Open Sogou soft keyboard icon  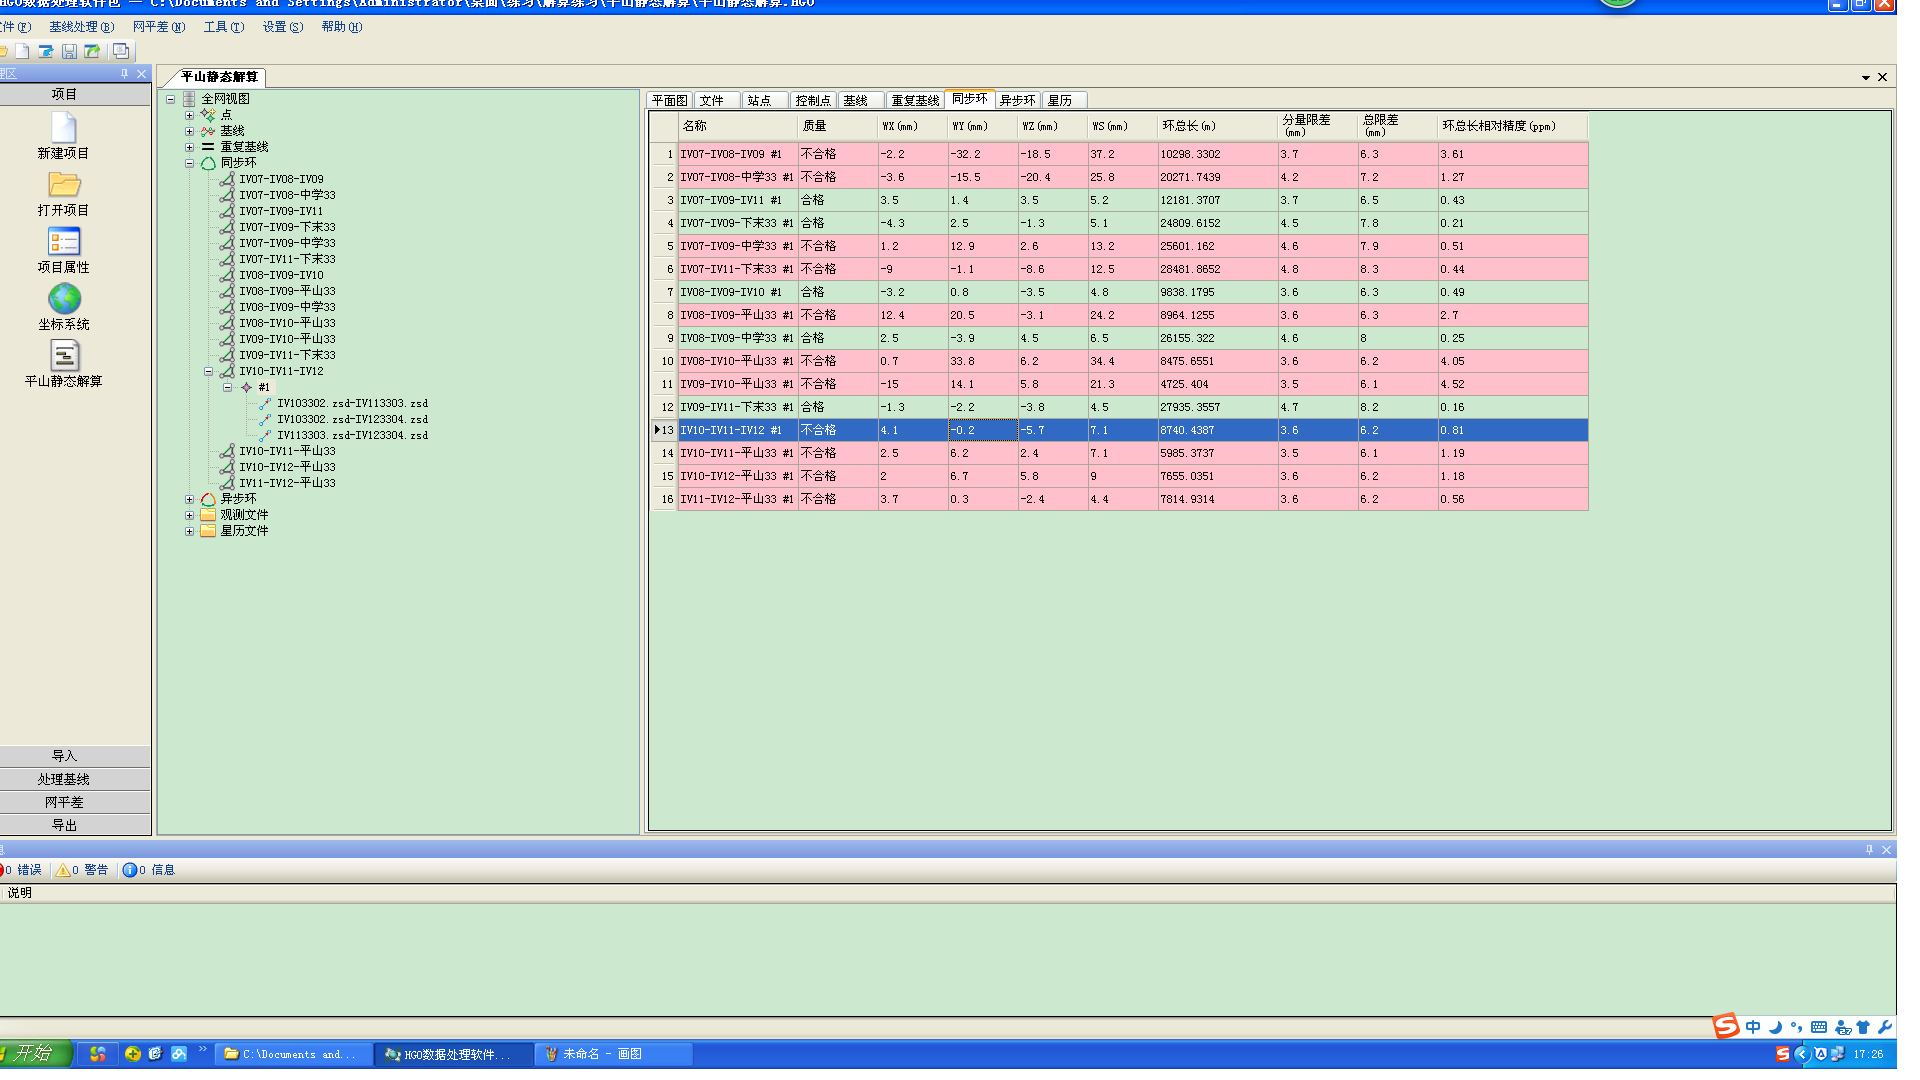(x=1819, y=1027)
